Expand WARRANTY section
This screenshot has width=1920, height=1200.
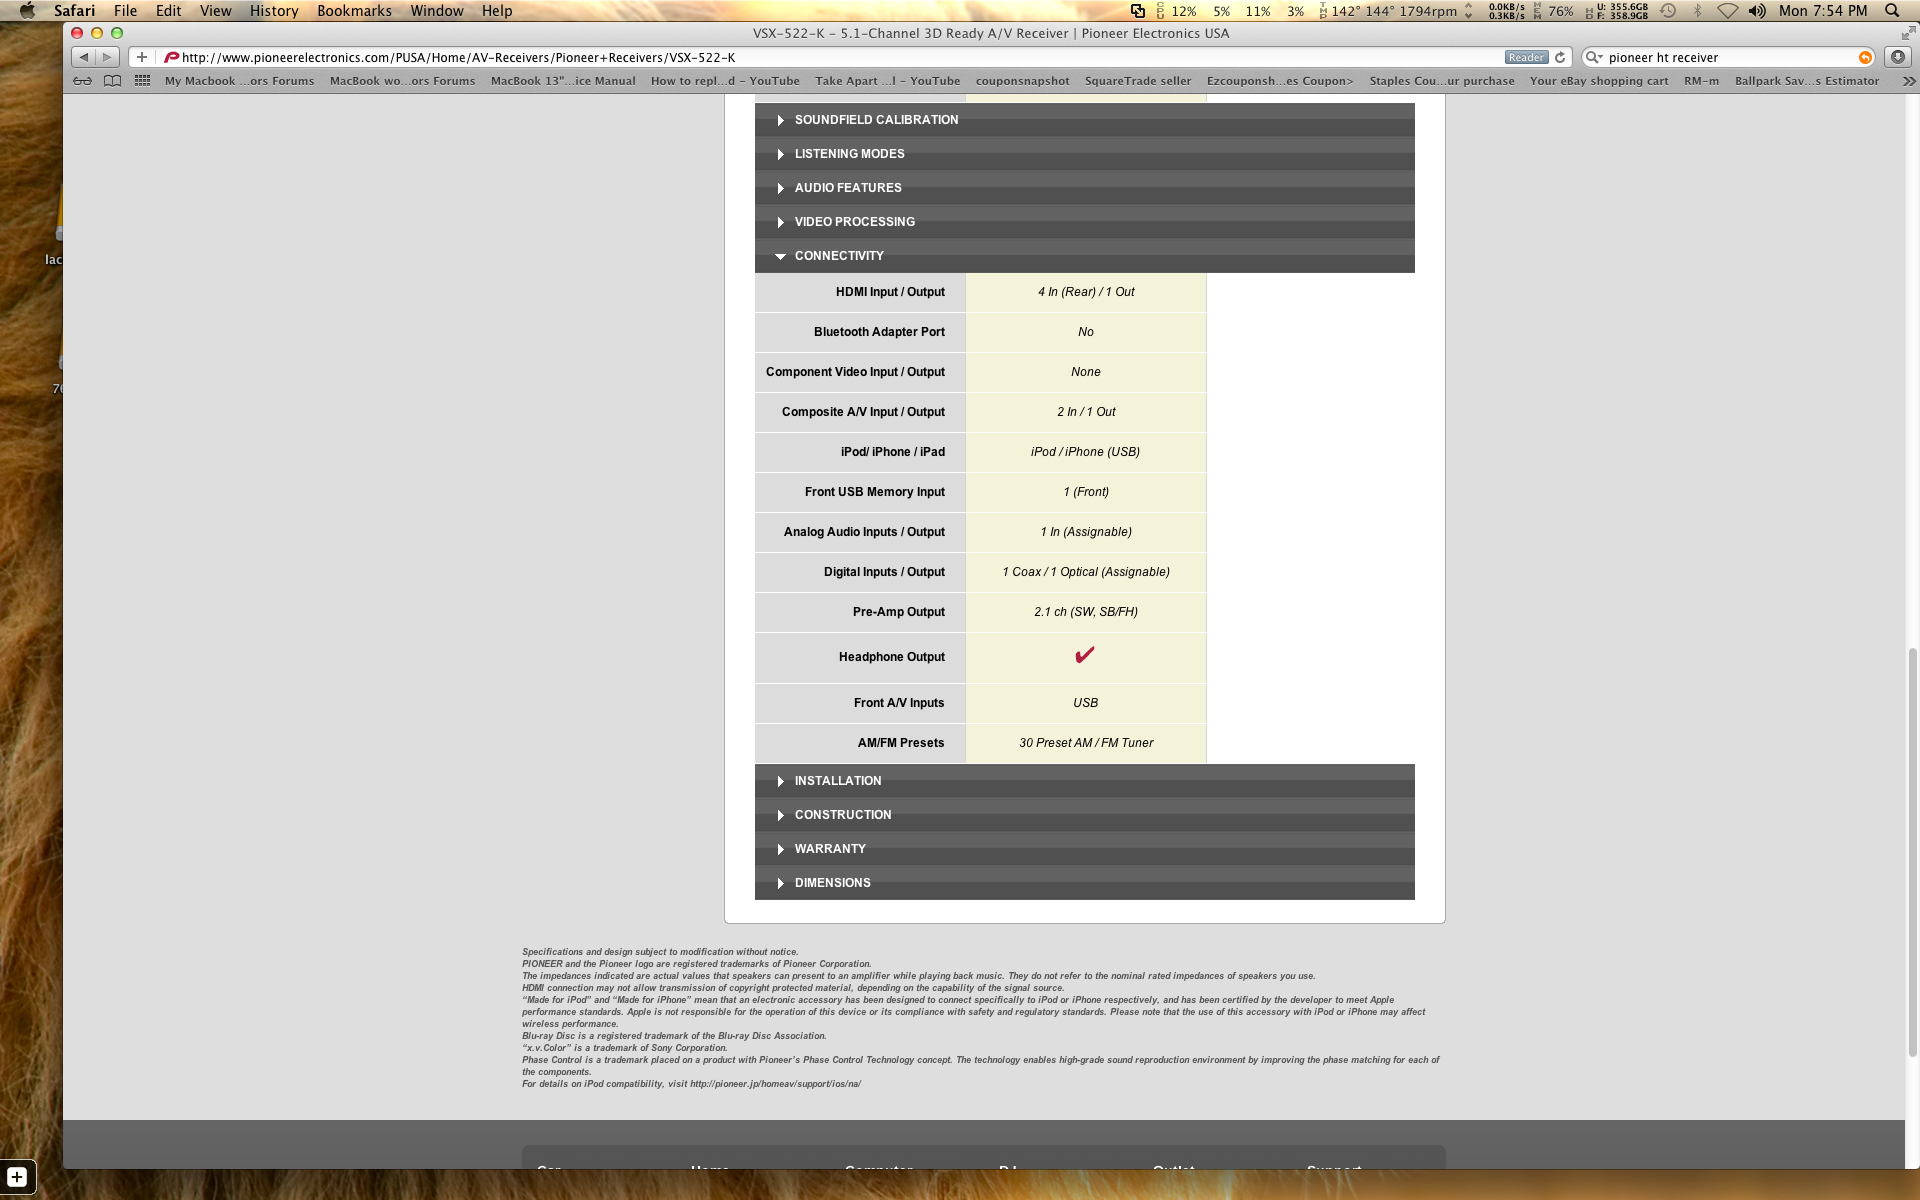[1084, 849]
